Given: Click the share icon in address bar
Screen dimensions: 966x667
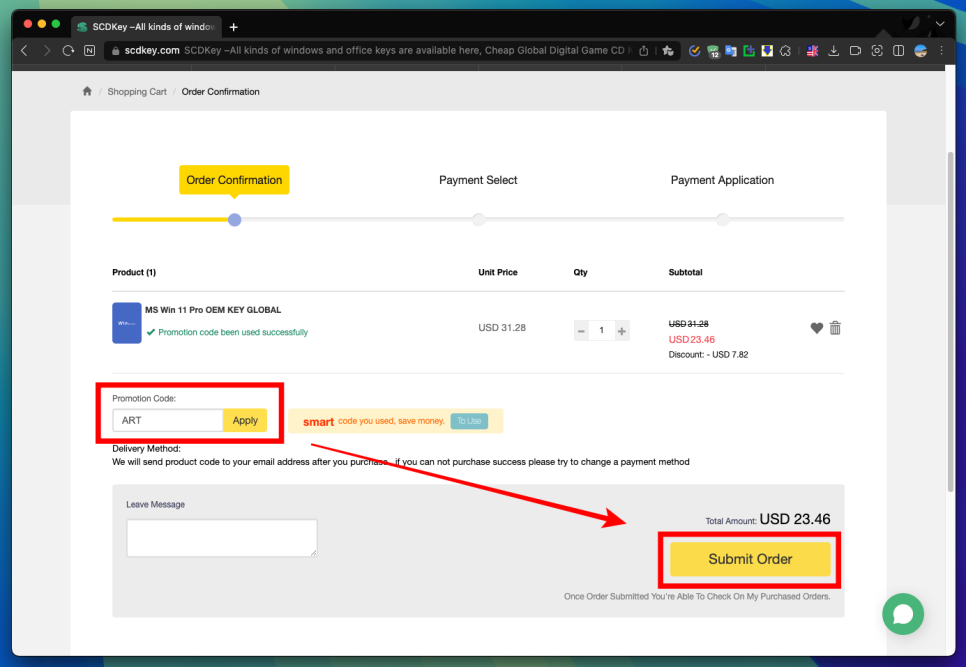Looking at the screenshot, I should (644, 51).
